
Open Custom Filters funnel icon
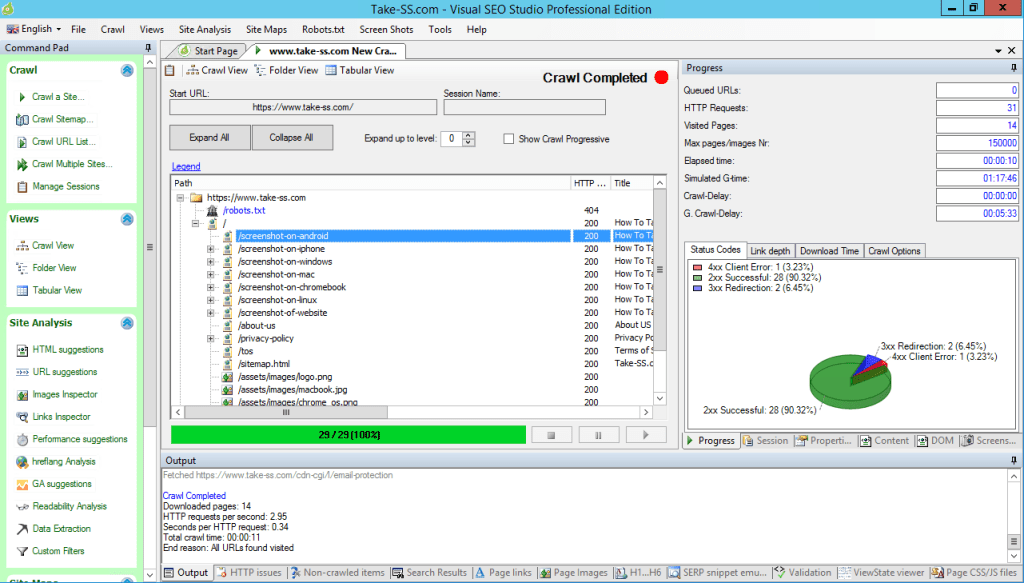[x=22, y=552]
